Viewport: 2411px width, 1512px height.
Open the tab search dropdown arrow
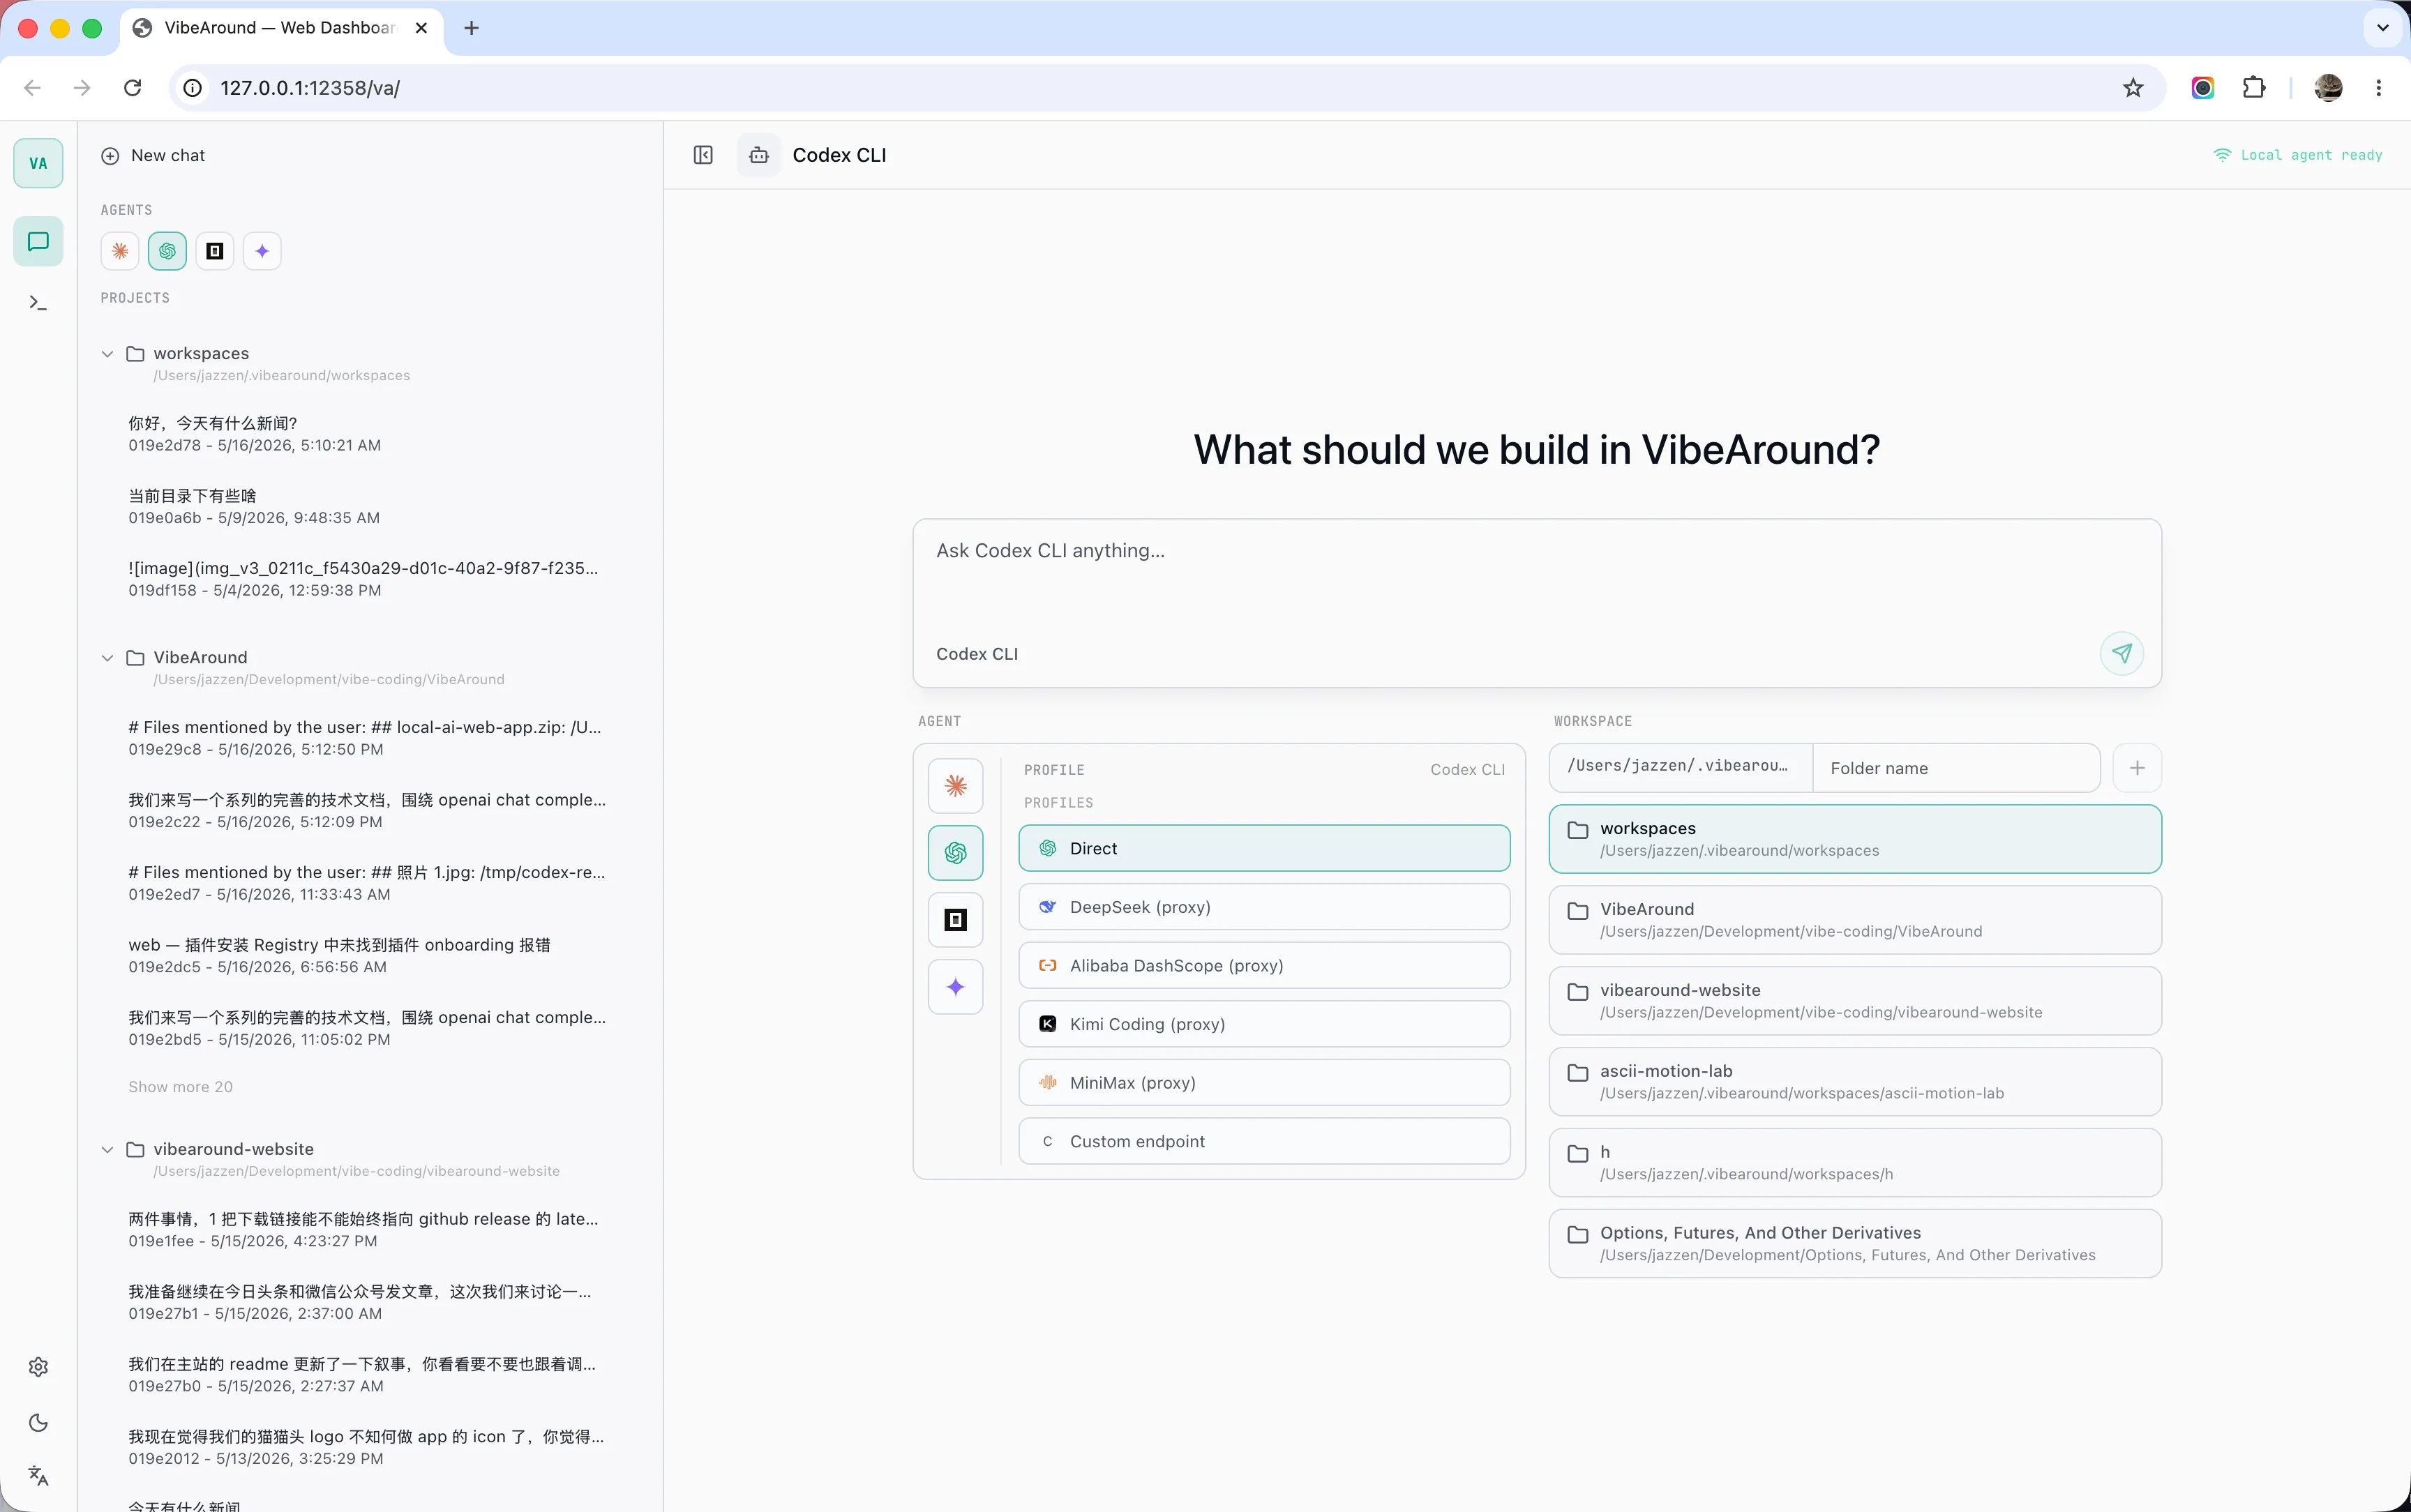point(2382,28)
